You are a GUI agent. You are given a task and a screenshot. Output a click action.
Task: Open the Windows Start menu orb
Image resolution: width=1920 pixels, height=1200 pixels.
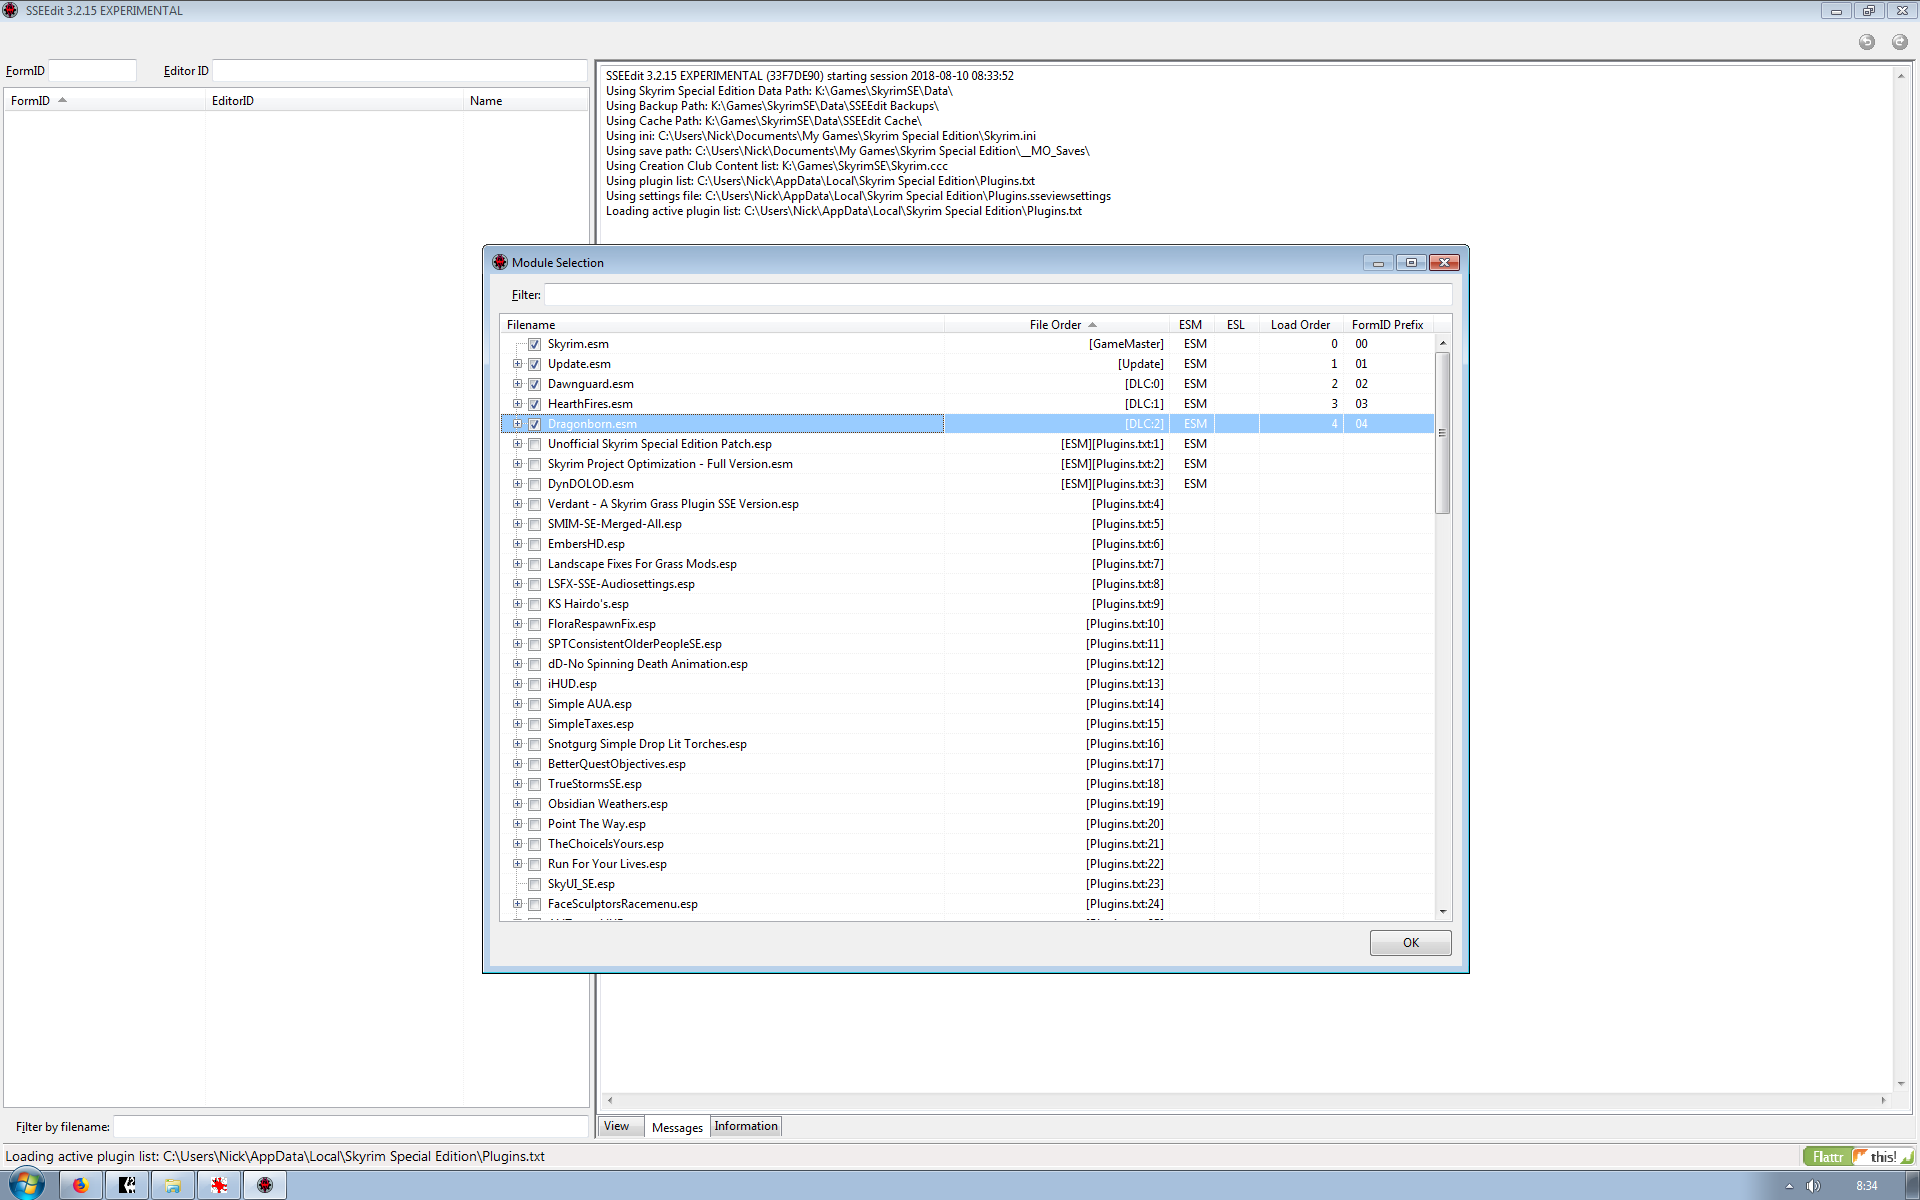(26, 1185)
